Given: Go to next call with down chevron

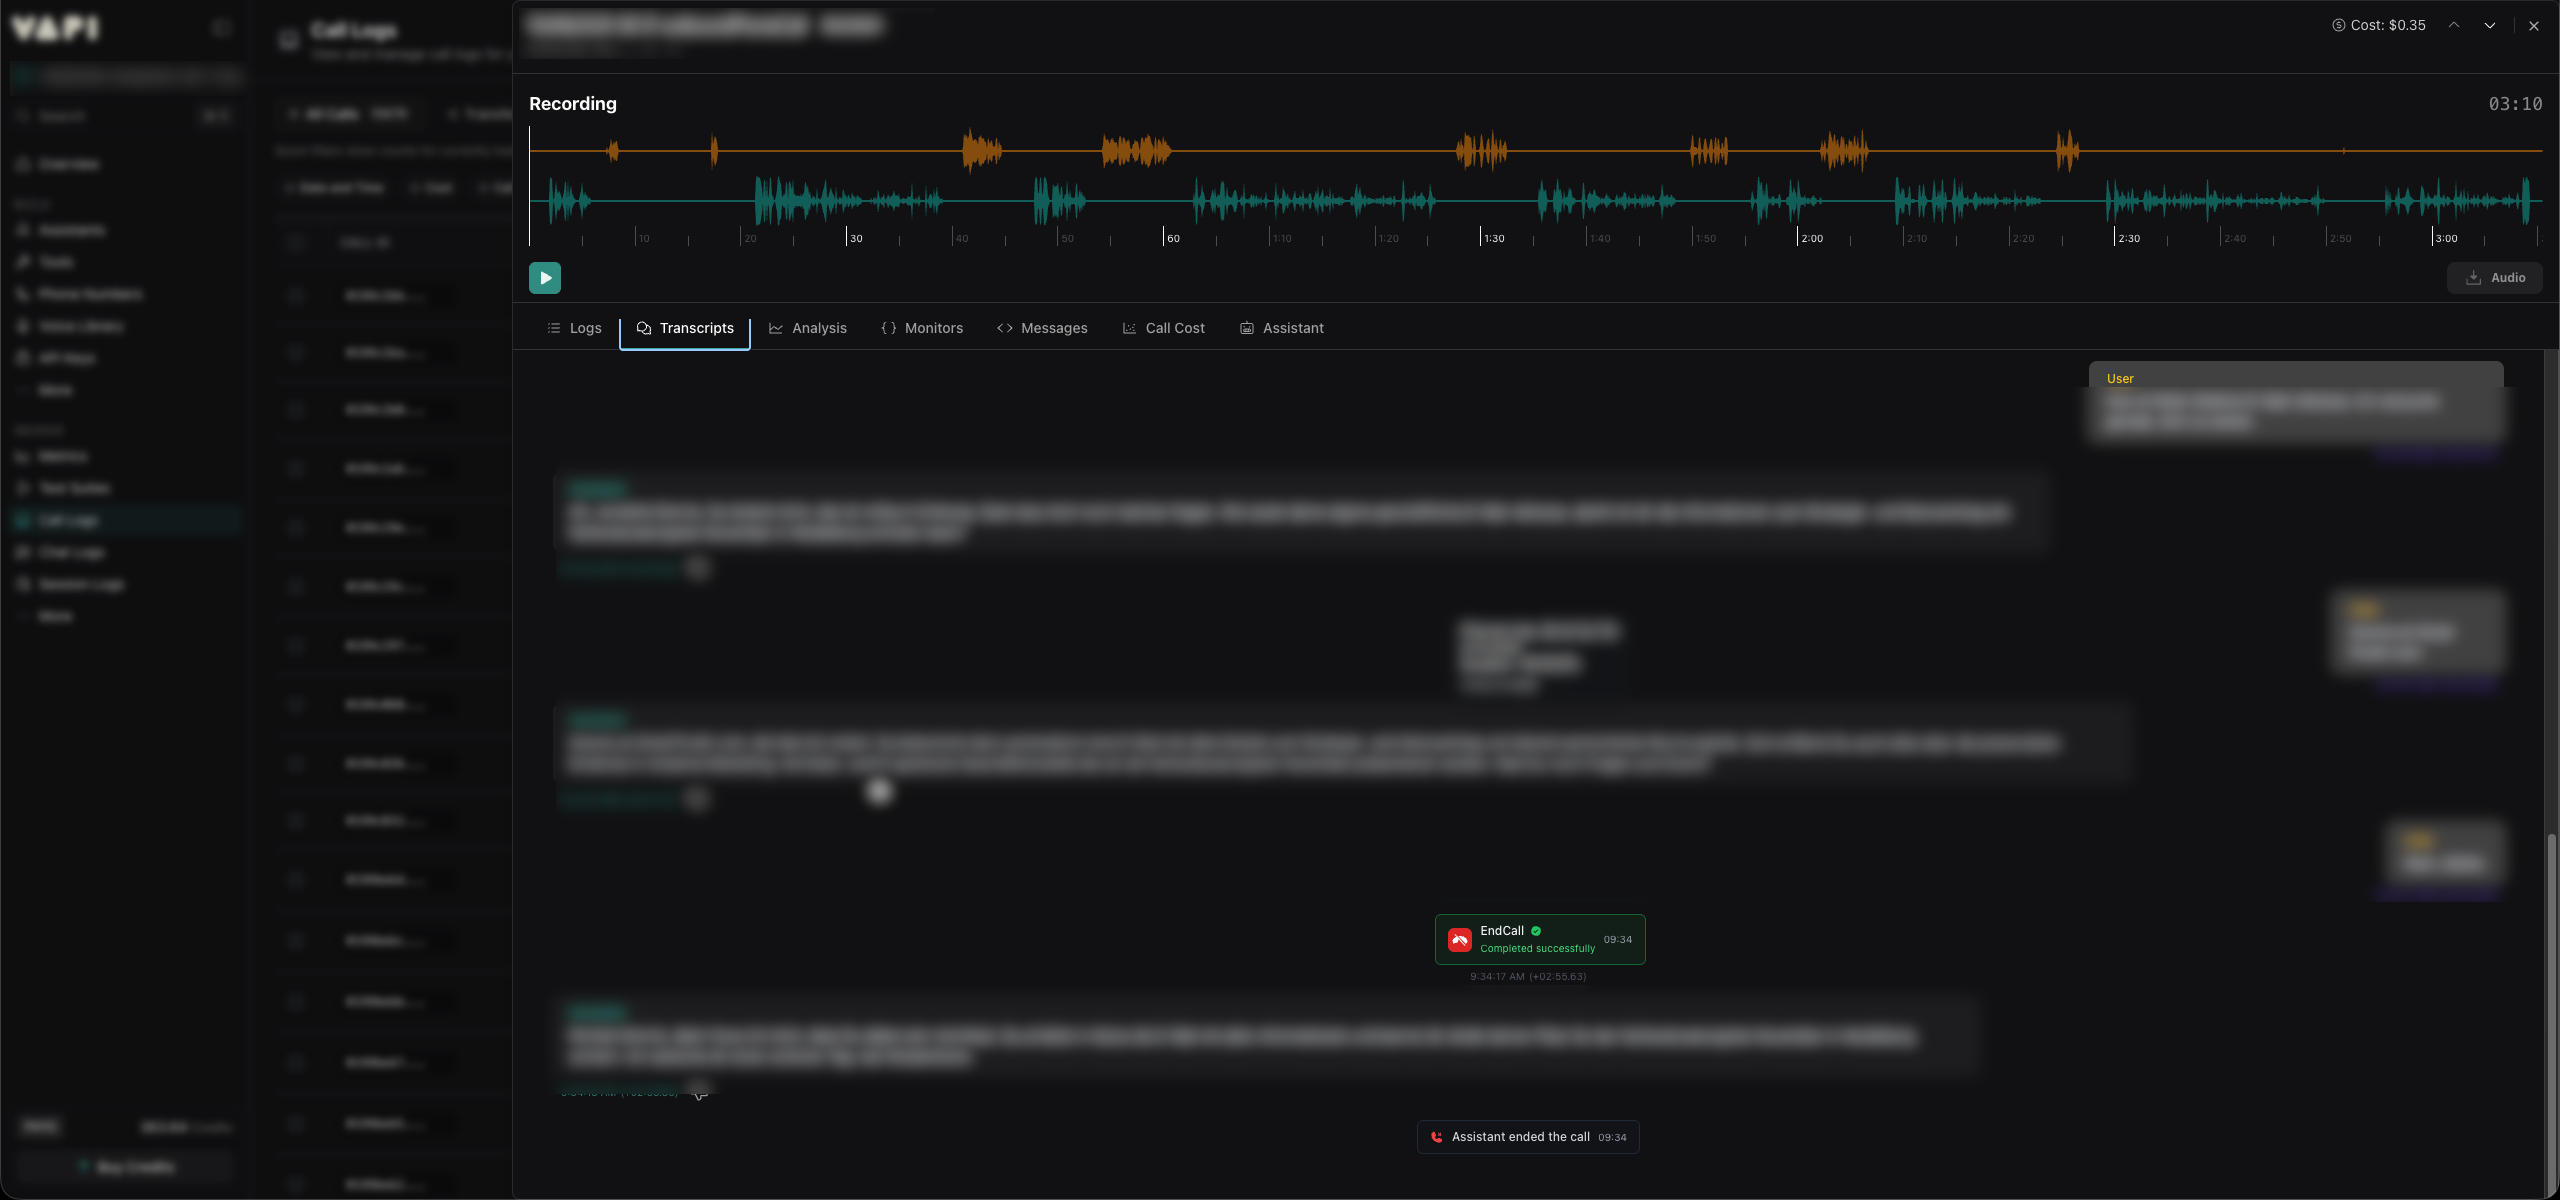Looking at the screenshot, I should click(x=2490, y=26).
